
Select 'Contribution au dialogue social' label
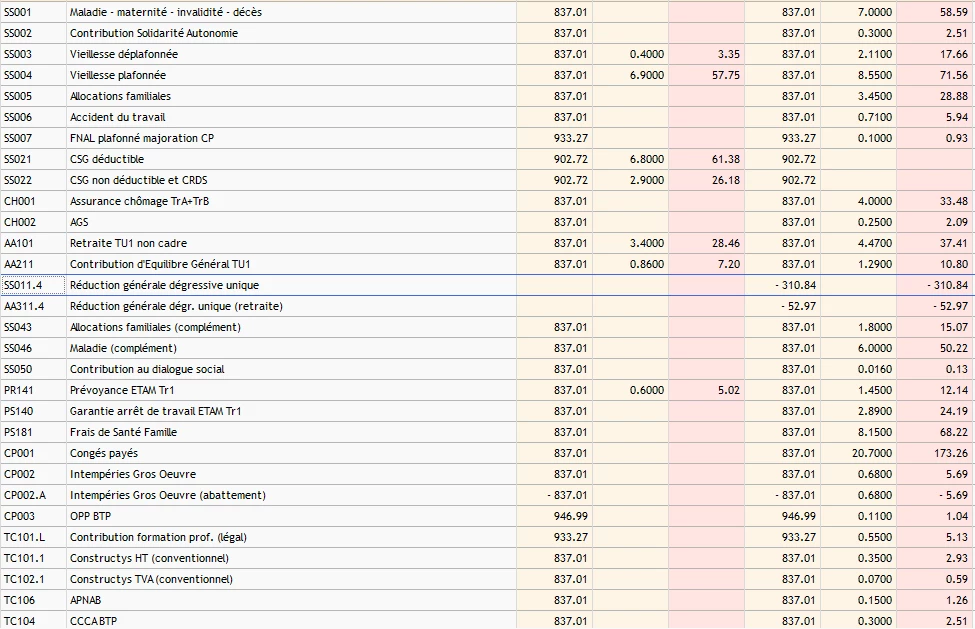[x=147, y=369]
